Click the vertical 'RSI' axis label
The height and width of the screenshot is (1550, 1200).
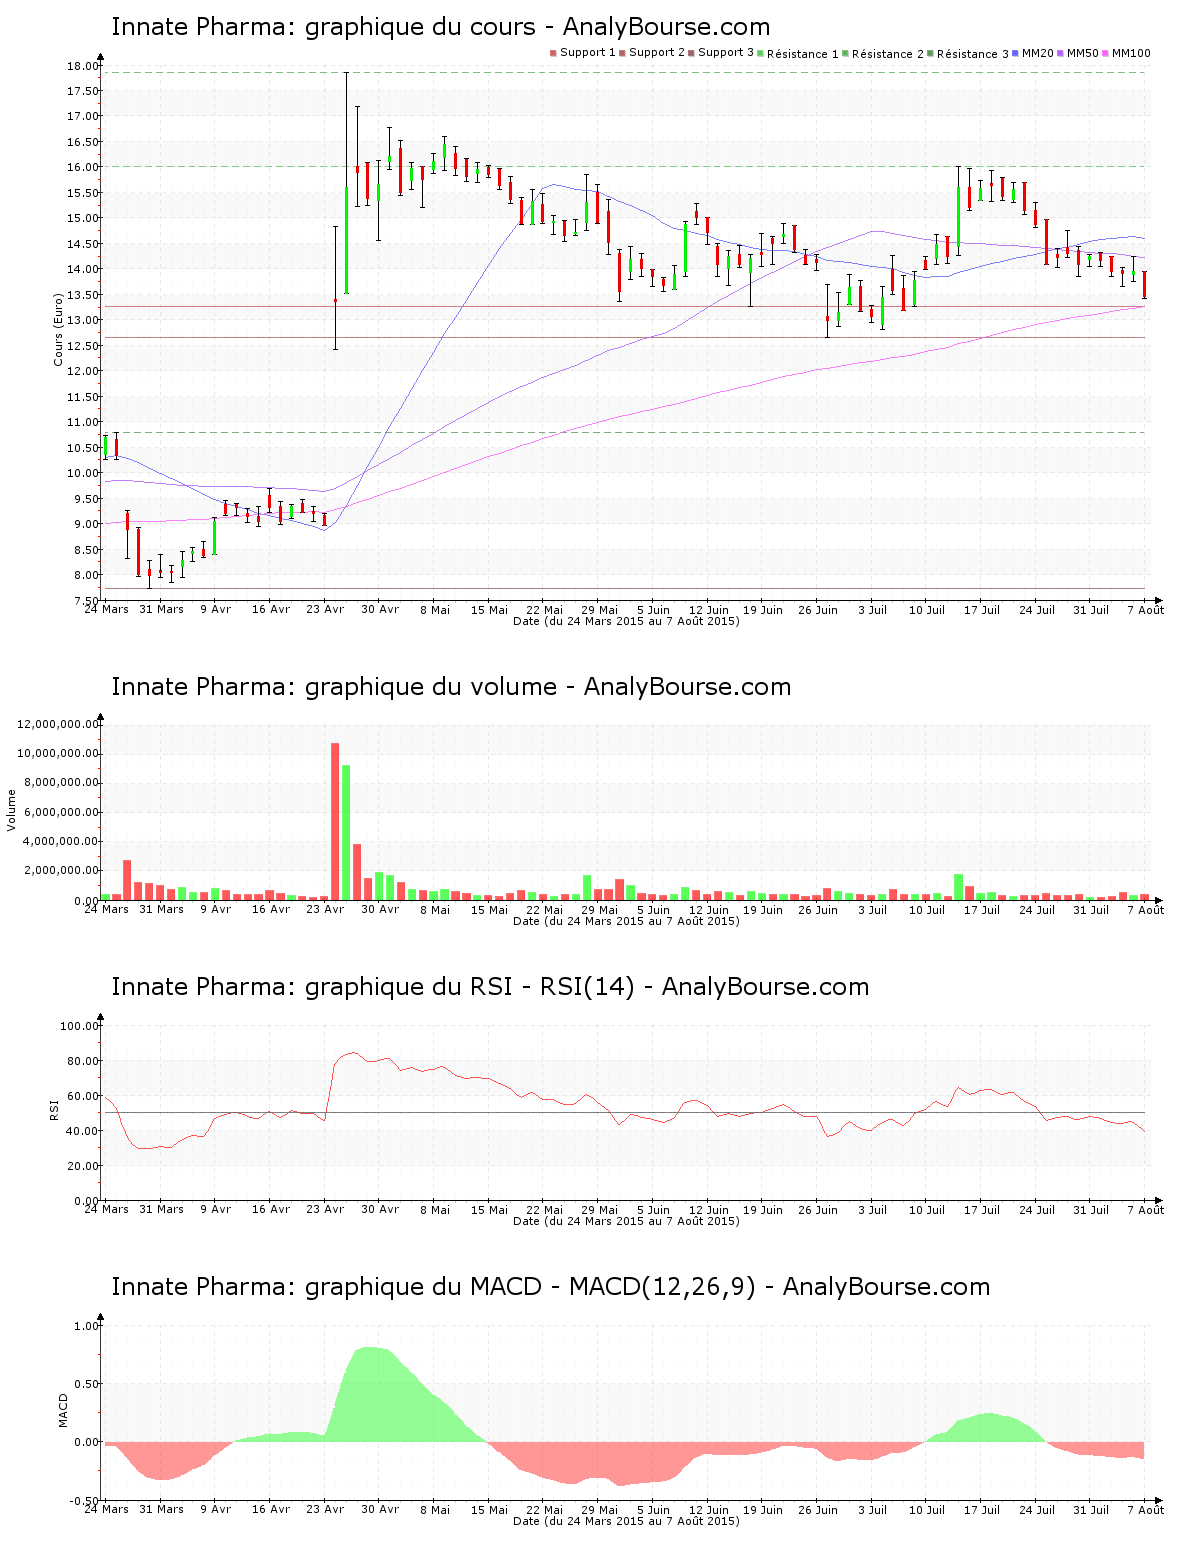click(54, 1110)
